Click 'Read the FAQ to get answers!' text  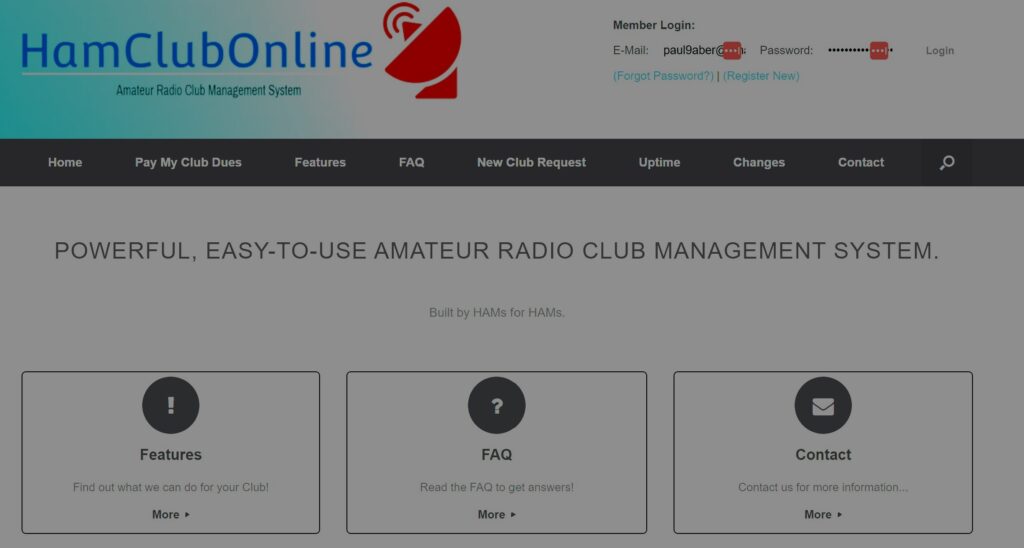pyautogui.click(x=496, y=487)
